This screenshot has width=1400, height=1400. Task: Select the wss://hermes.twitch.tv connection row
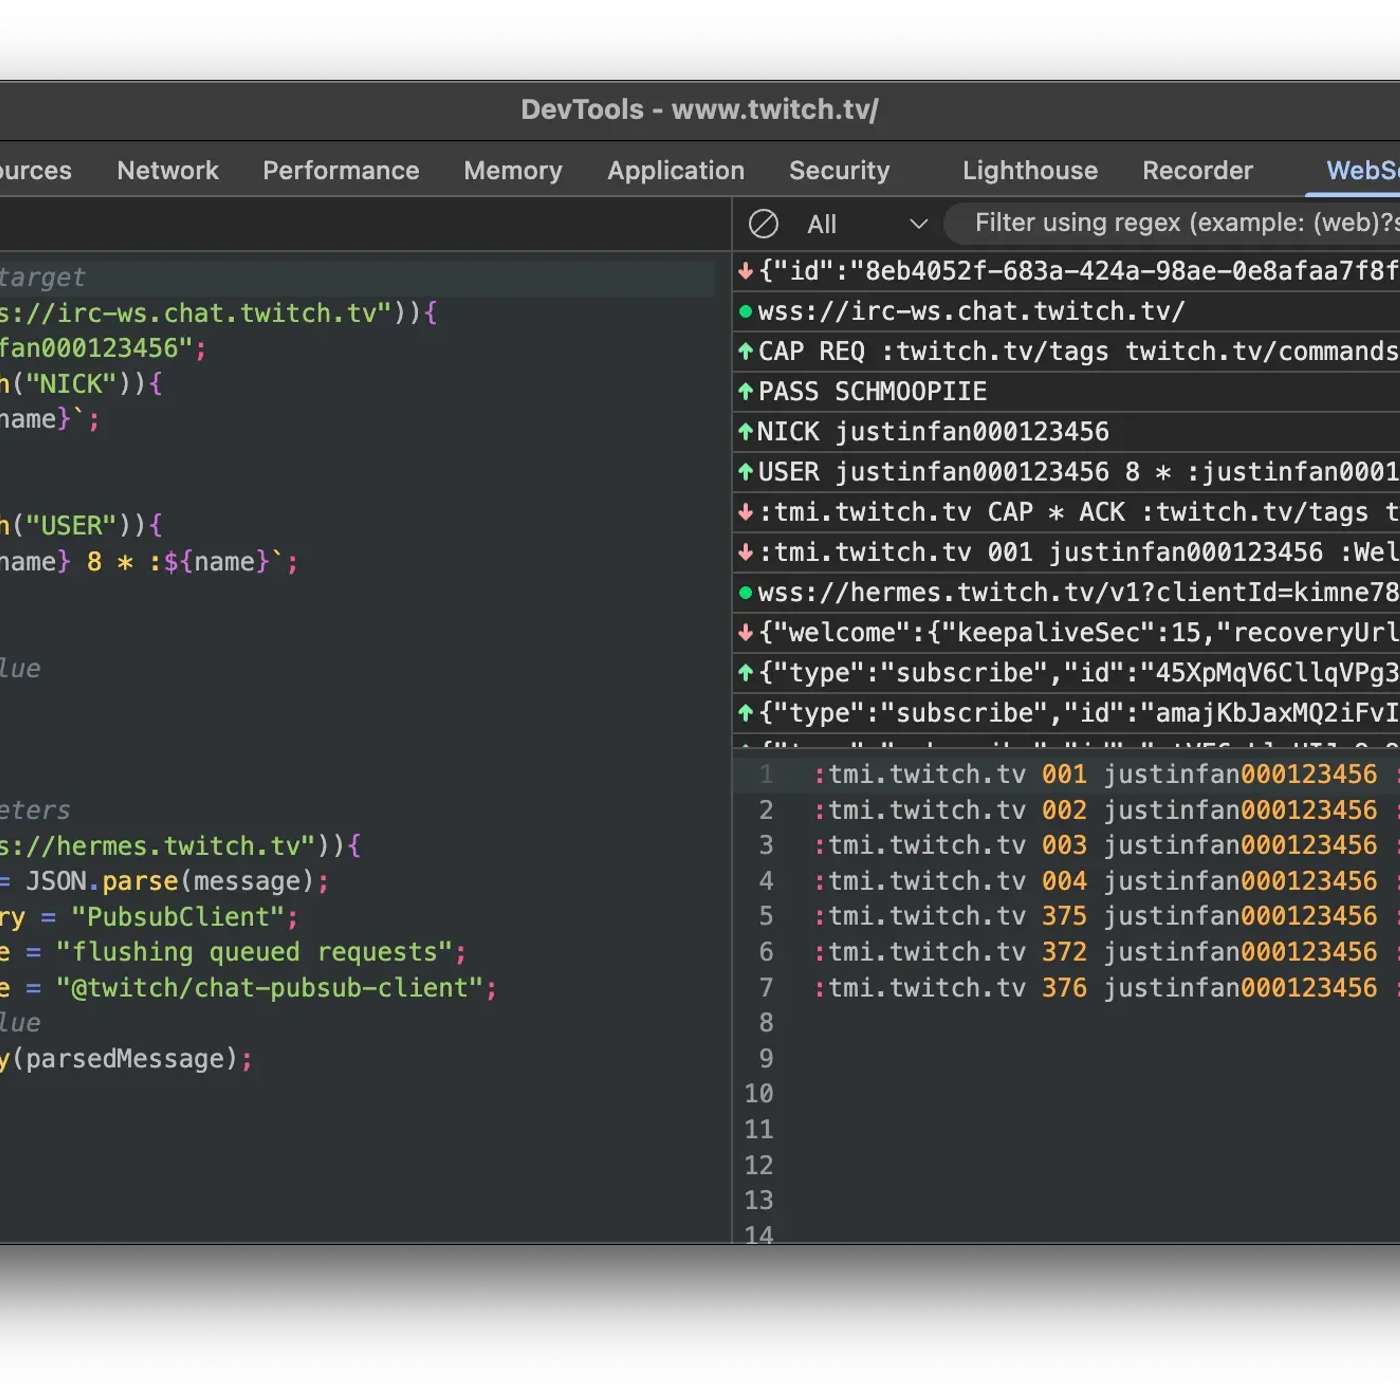click(x=1066, y=593)
